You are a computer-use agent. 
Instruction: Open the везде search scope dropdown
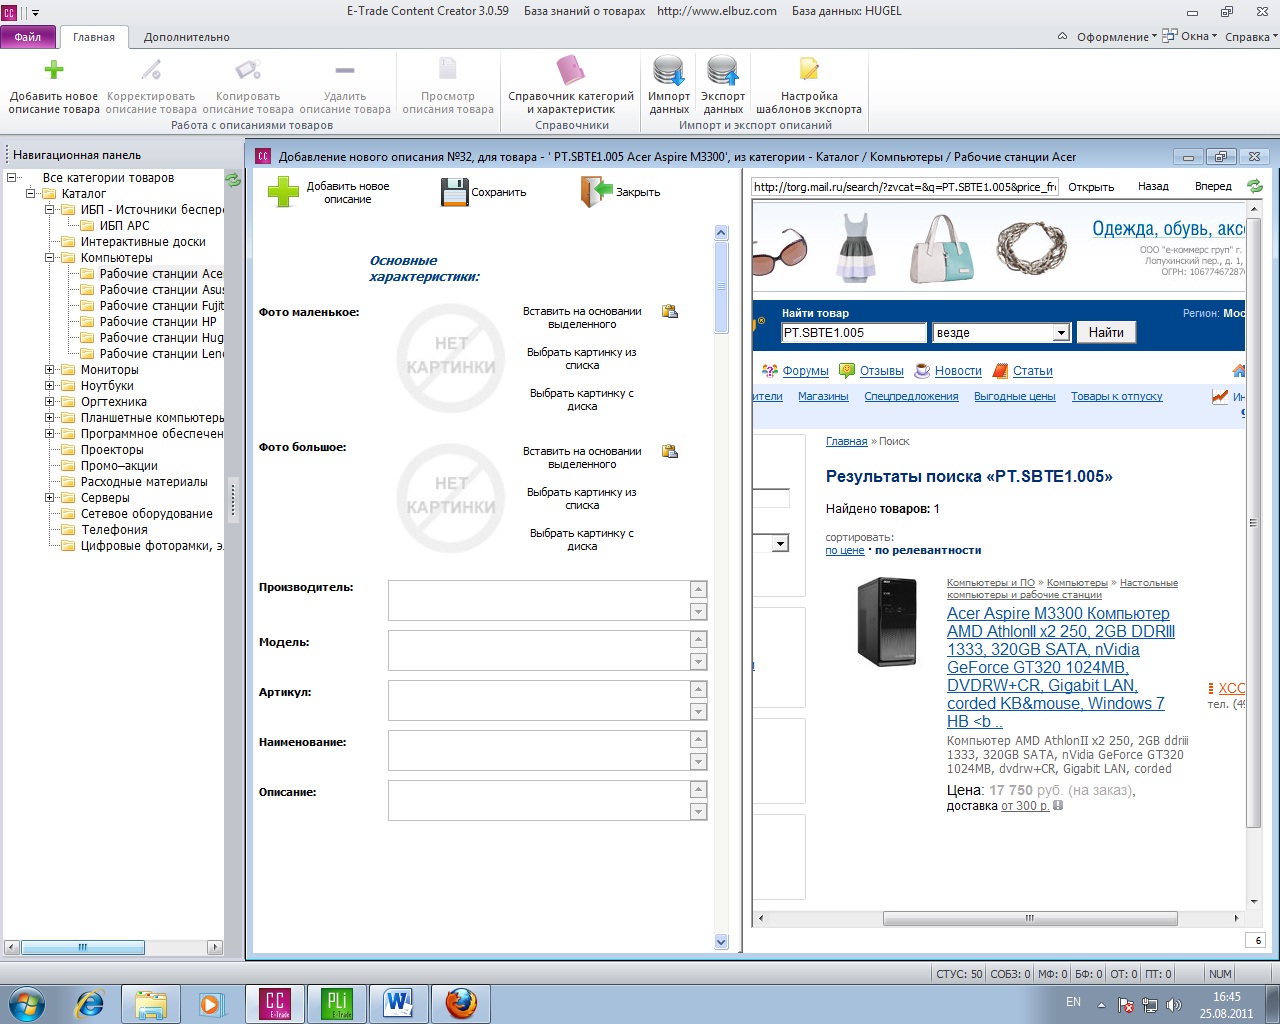pyautogui.click(x=1062, y=333)
